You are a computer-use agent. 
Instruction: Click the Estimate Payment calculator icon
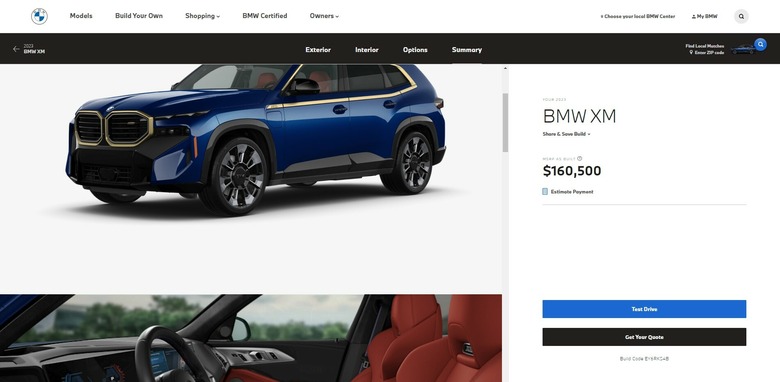point(545,191)
